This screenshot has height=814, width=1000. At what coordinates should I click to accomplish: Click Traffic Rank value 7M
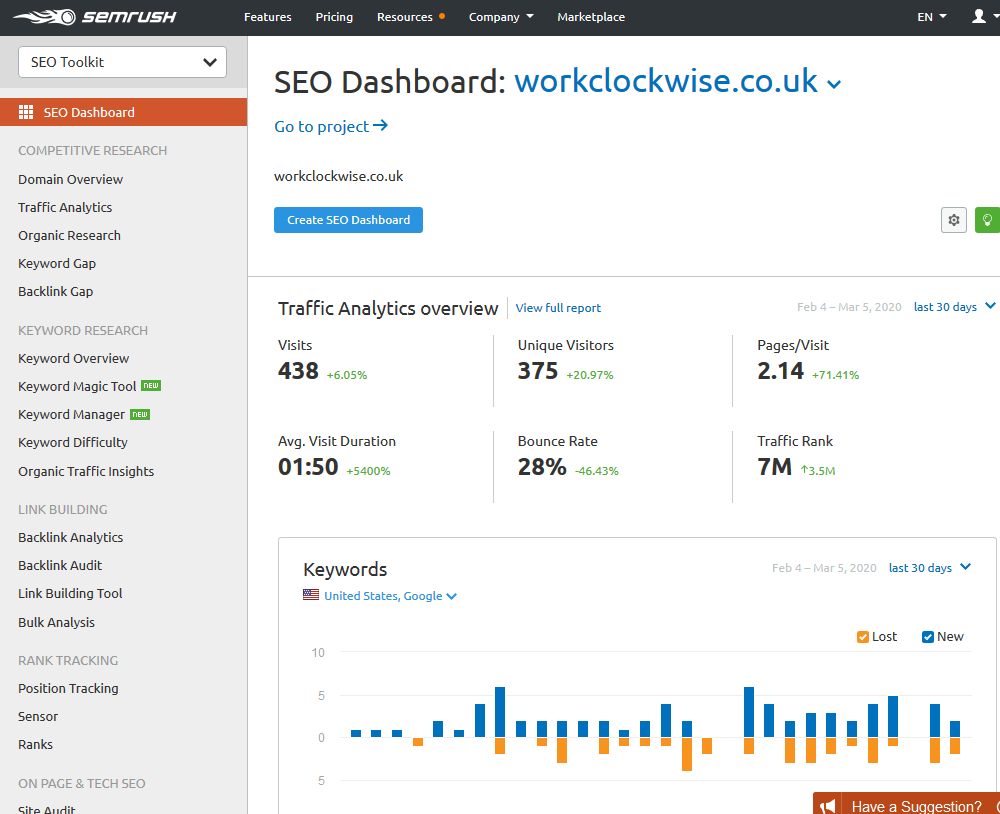(774, 467)
